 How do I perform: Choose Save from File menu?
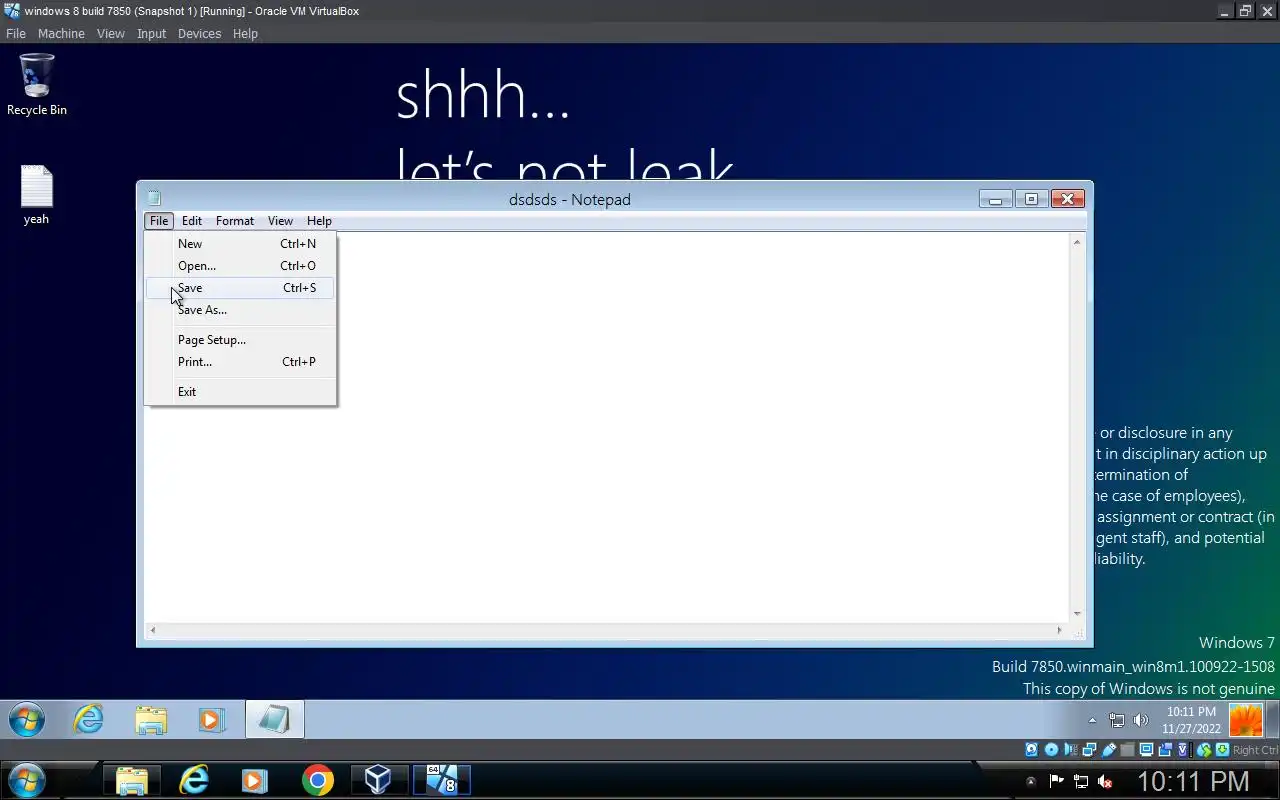[240, 288]
